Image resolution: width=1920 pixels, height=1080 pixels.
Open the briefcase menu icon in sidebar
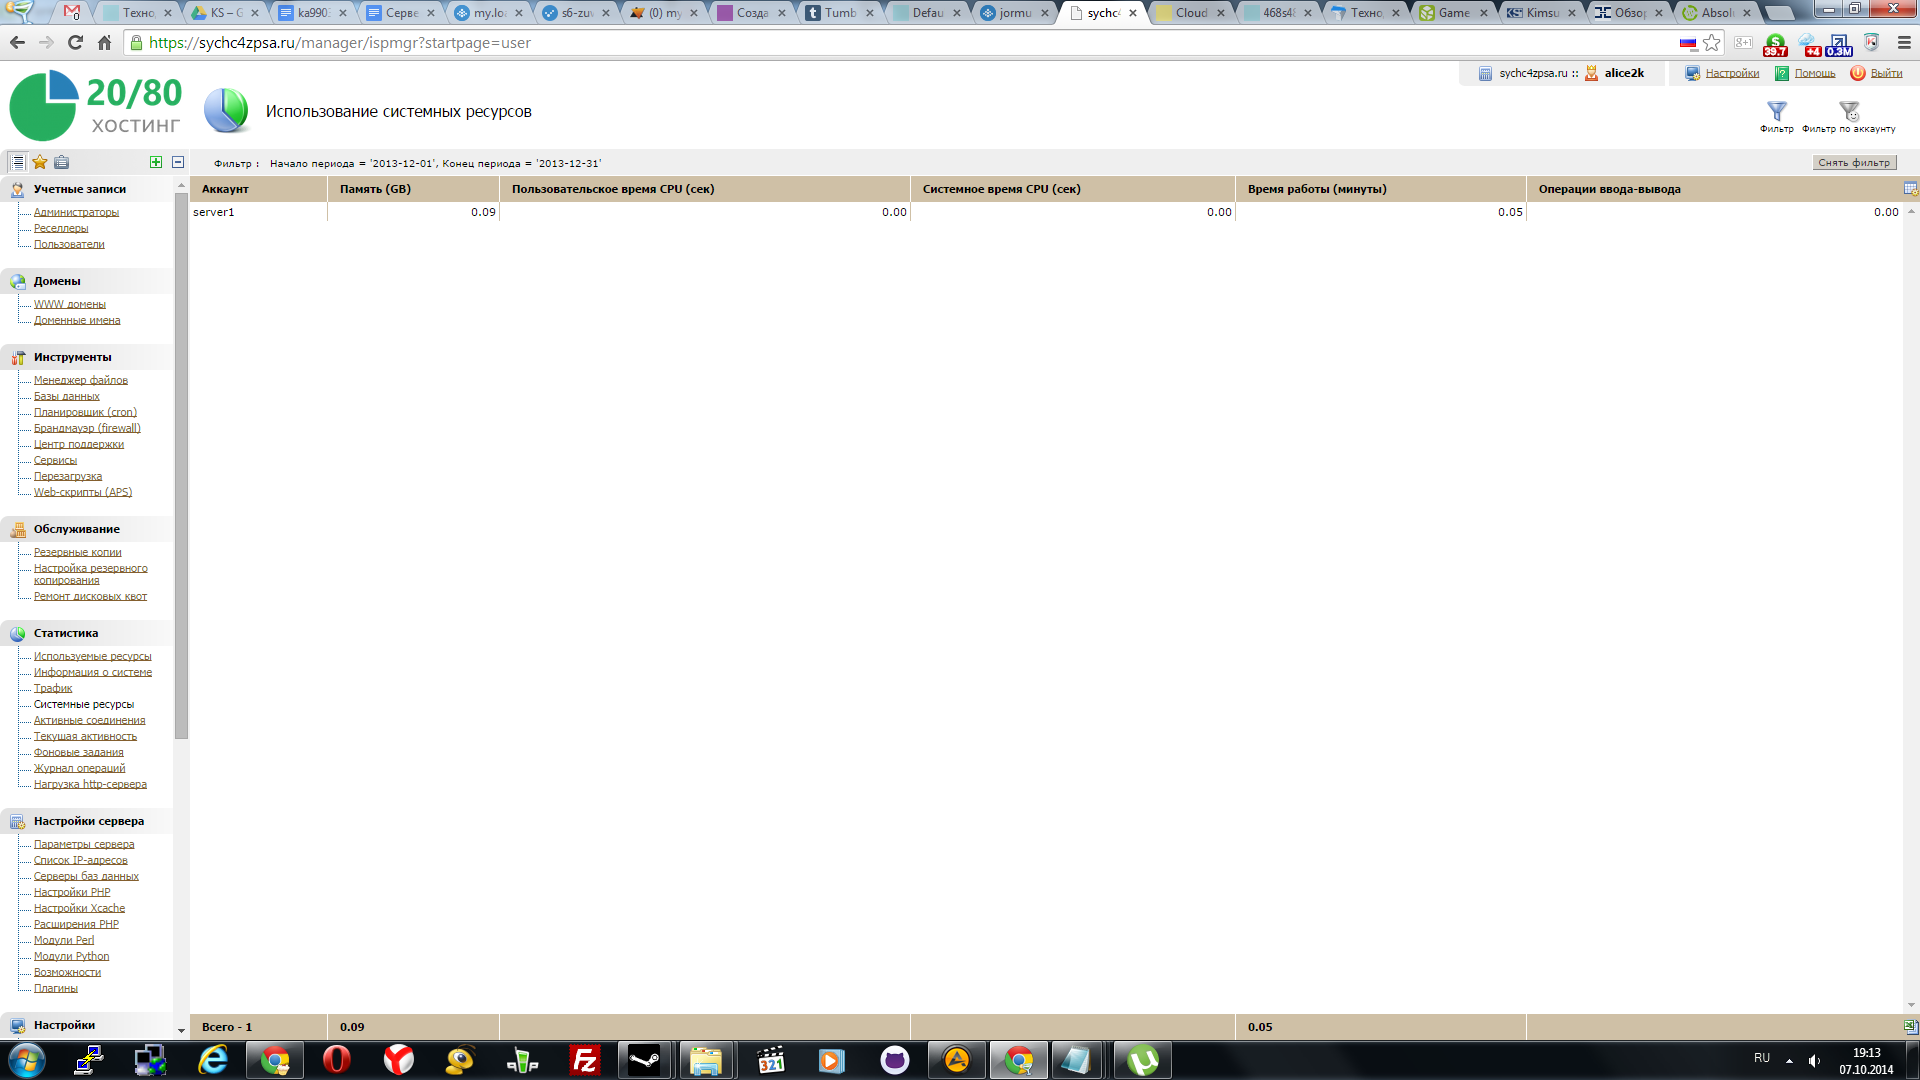click(x=62, y=162)
